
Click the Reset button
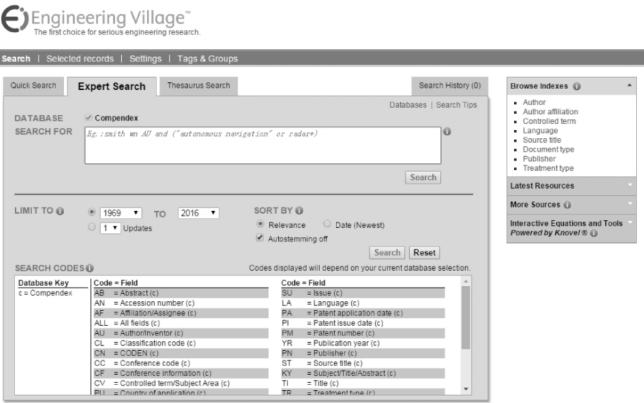click(x=424, y=253)
